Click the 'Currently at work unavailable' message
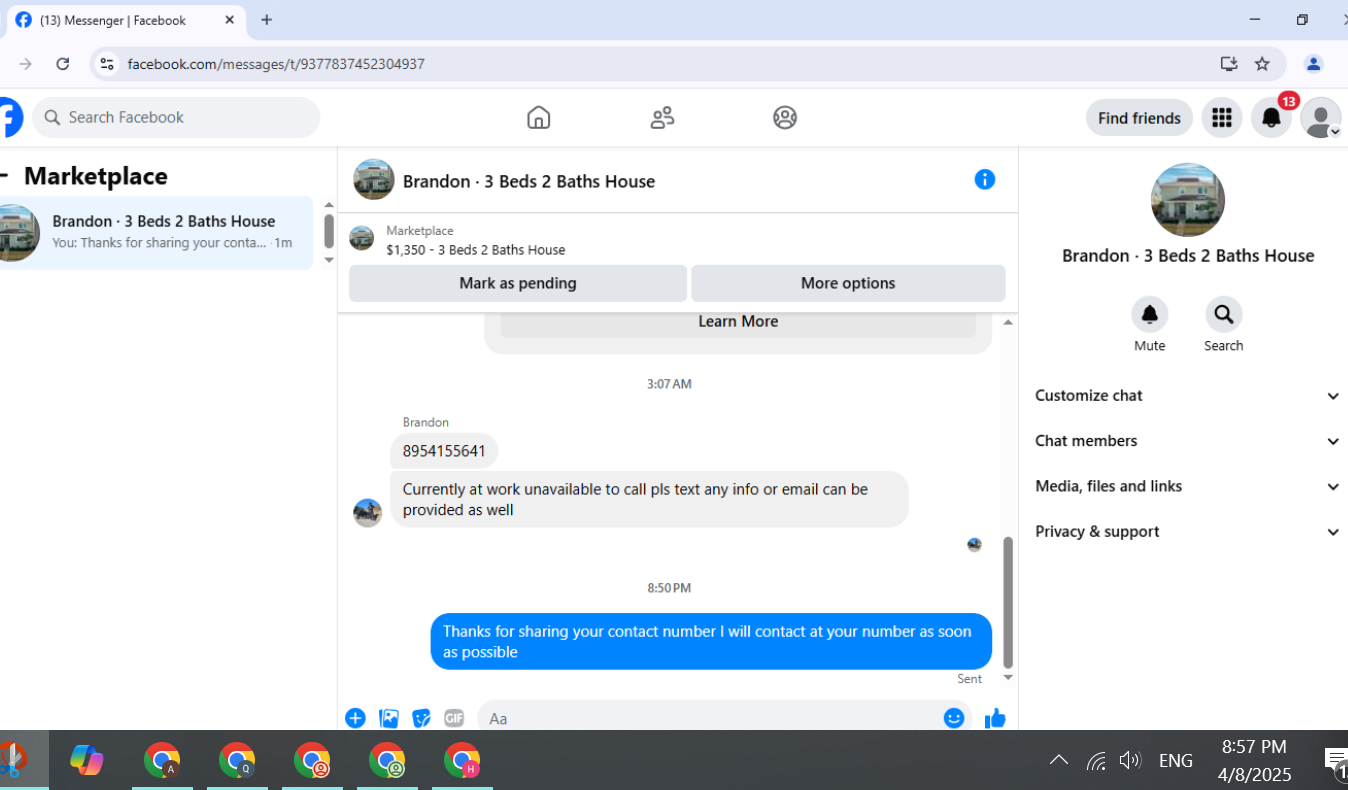This screenshot has height=790, width=1348. [649, 499]
